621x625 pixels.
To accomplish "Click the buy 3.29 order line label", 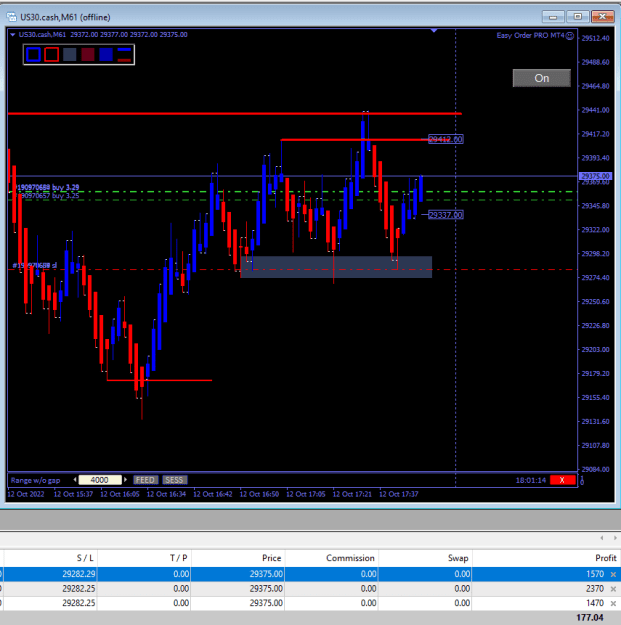I will (47, 187).
